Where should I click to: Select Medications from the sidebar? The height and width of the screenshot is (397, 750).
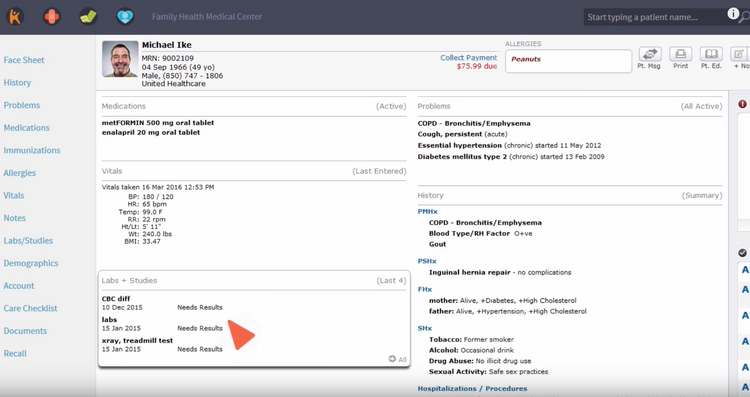[26, 128]
